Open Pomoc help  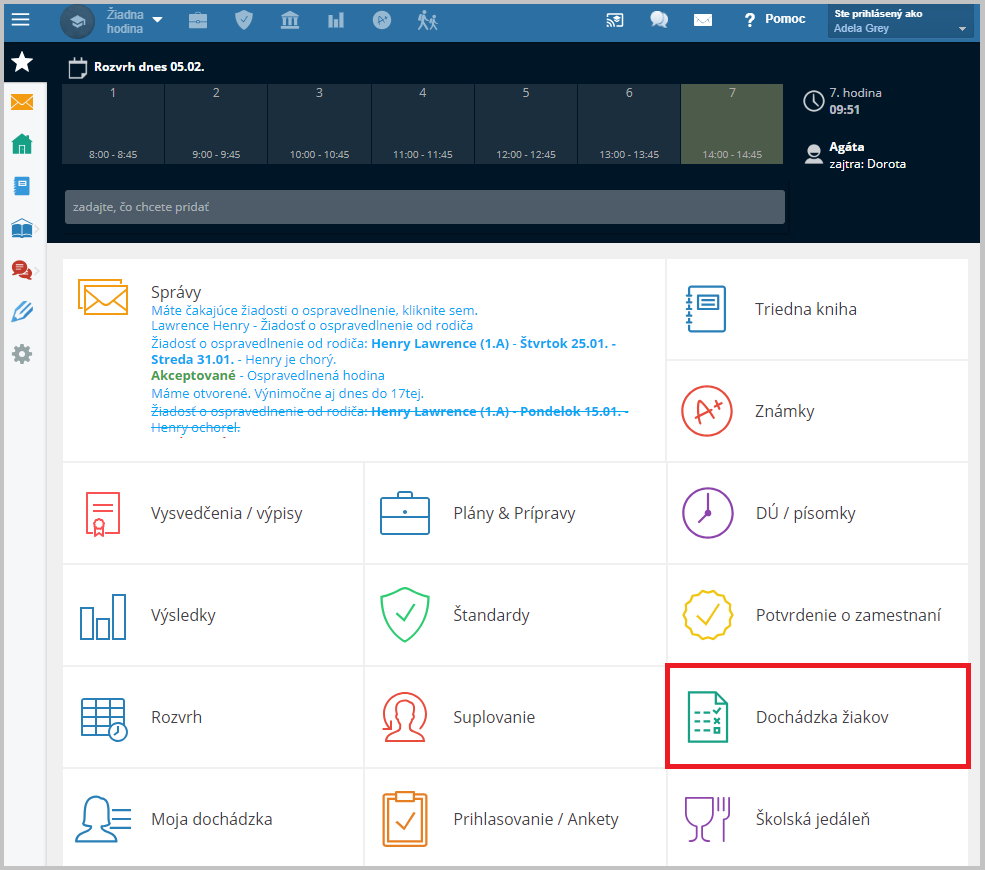(775, 19)
